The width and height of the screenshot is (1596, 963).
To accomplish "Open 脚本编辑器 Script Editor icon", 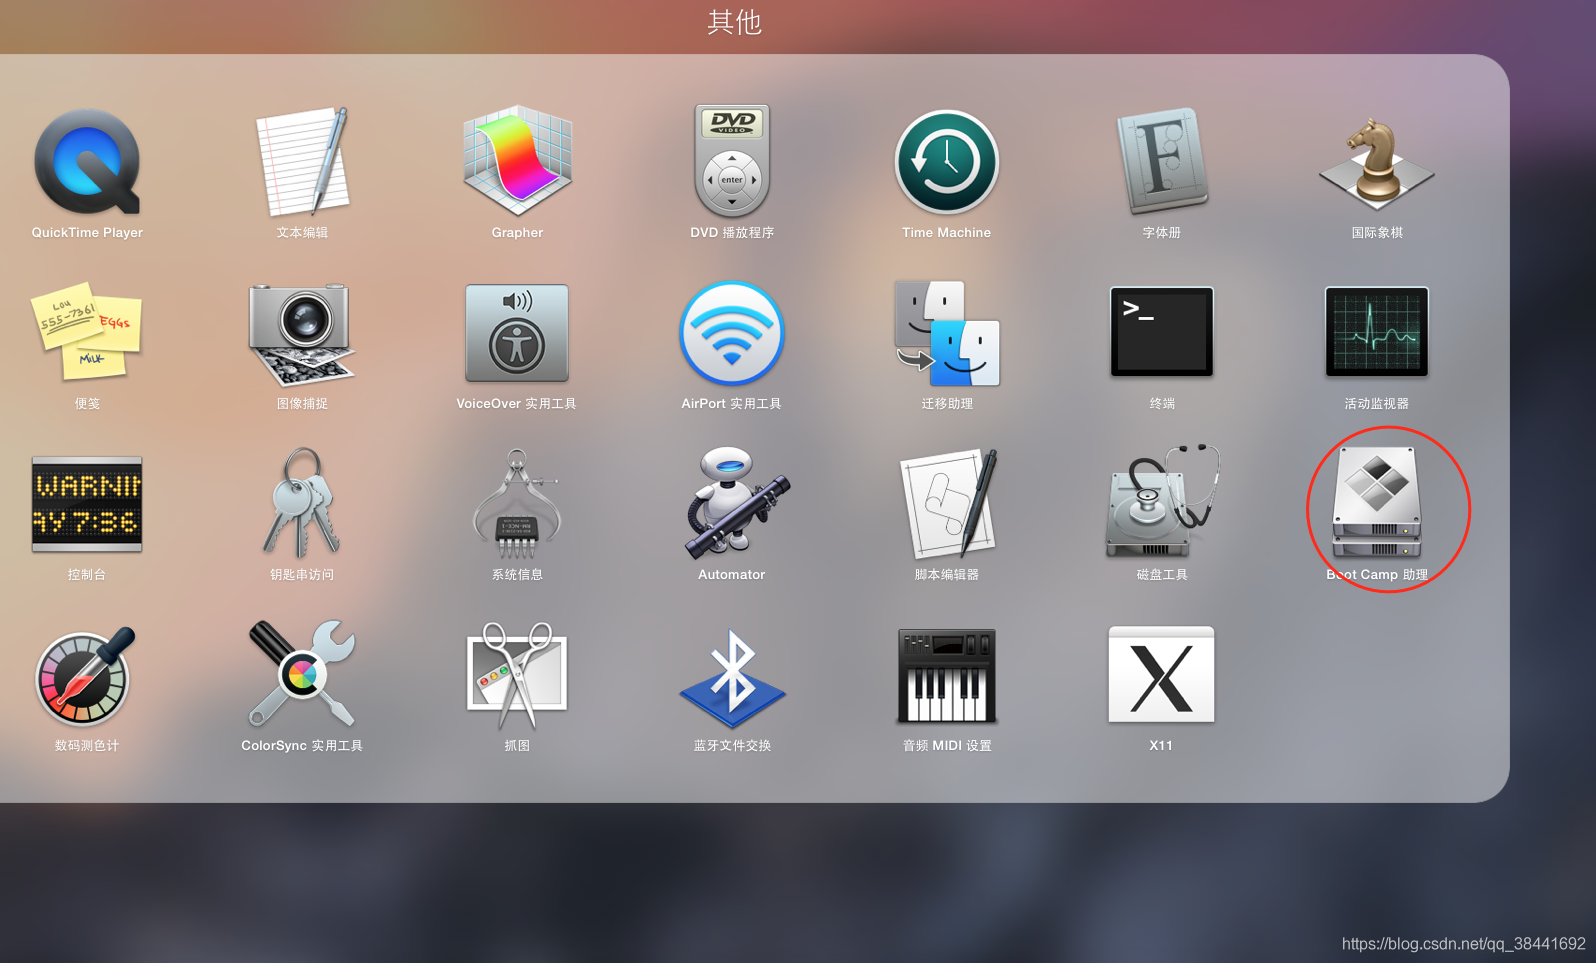I will point(948,504).
